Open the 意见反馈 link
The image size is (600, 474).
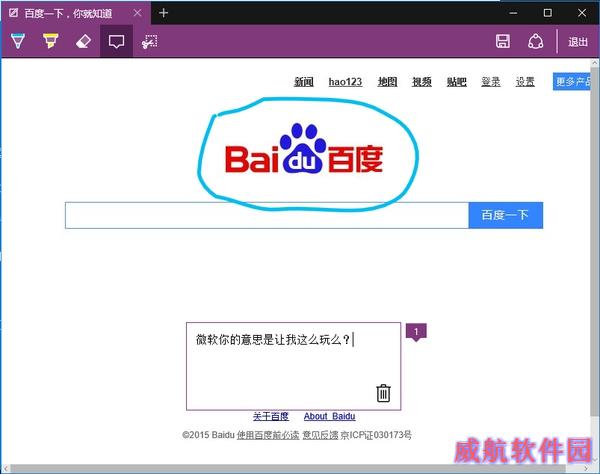[320, 435]
